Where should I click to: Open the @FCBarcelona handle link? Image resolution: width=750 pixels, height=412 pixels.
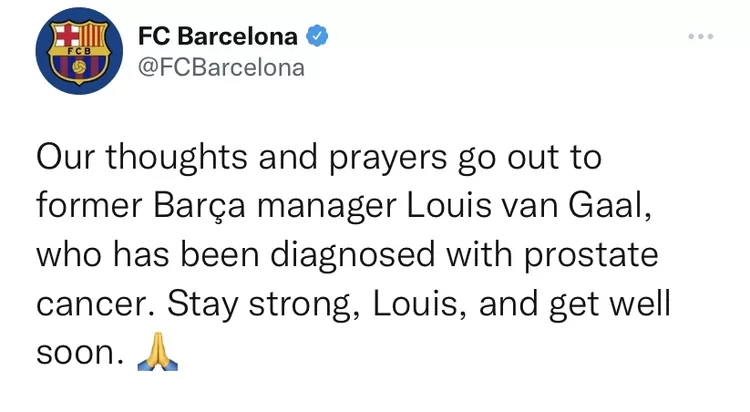(220, 69)
